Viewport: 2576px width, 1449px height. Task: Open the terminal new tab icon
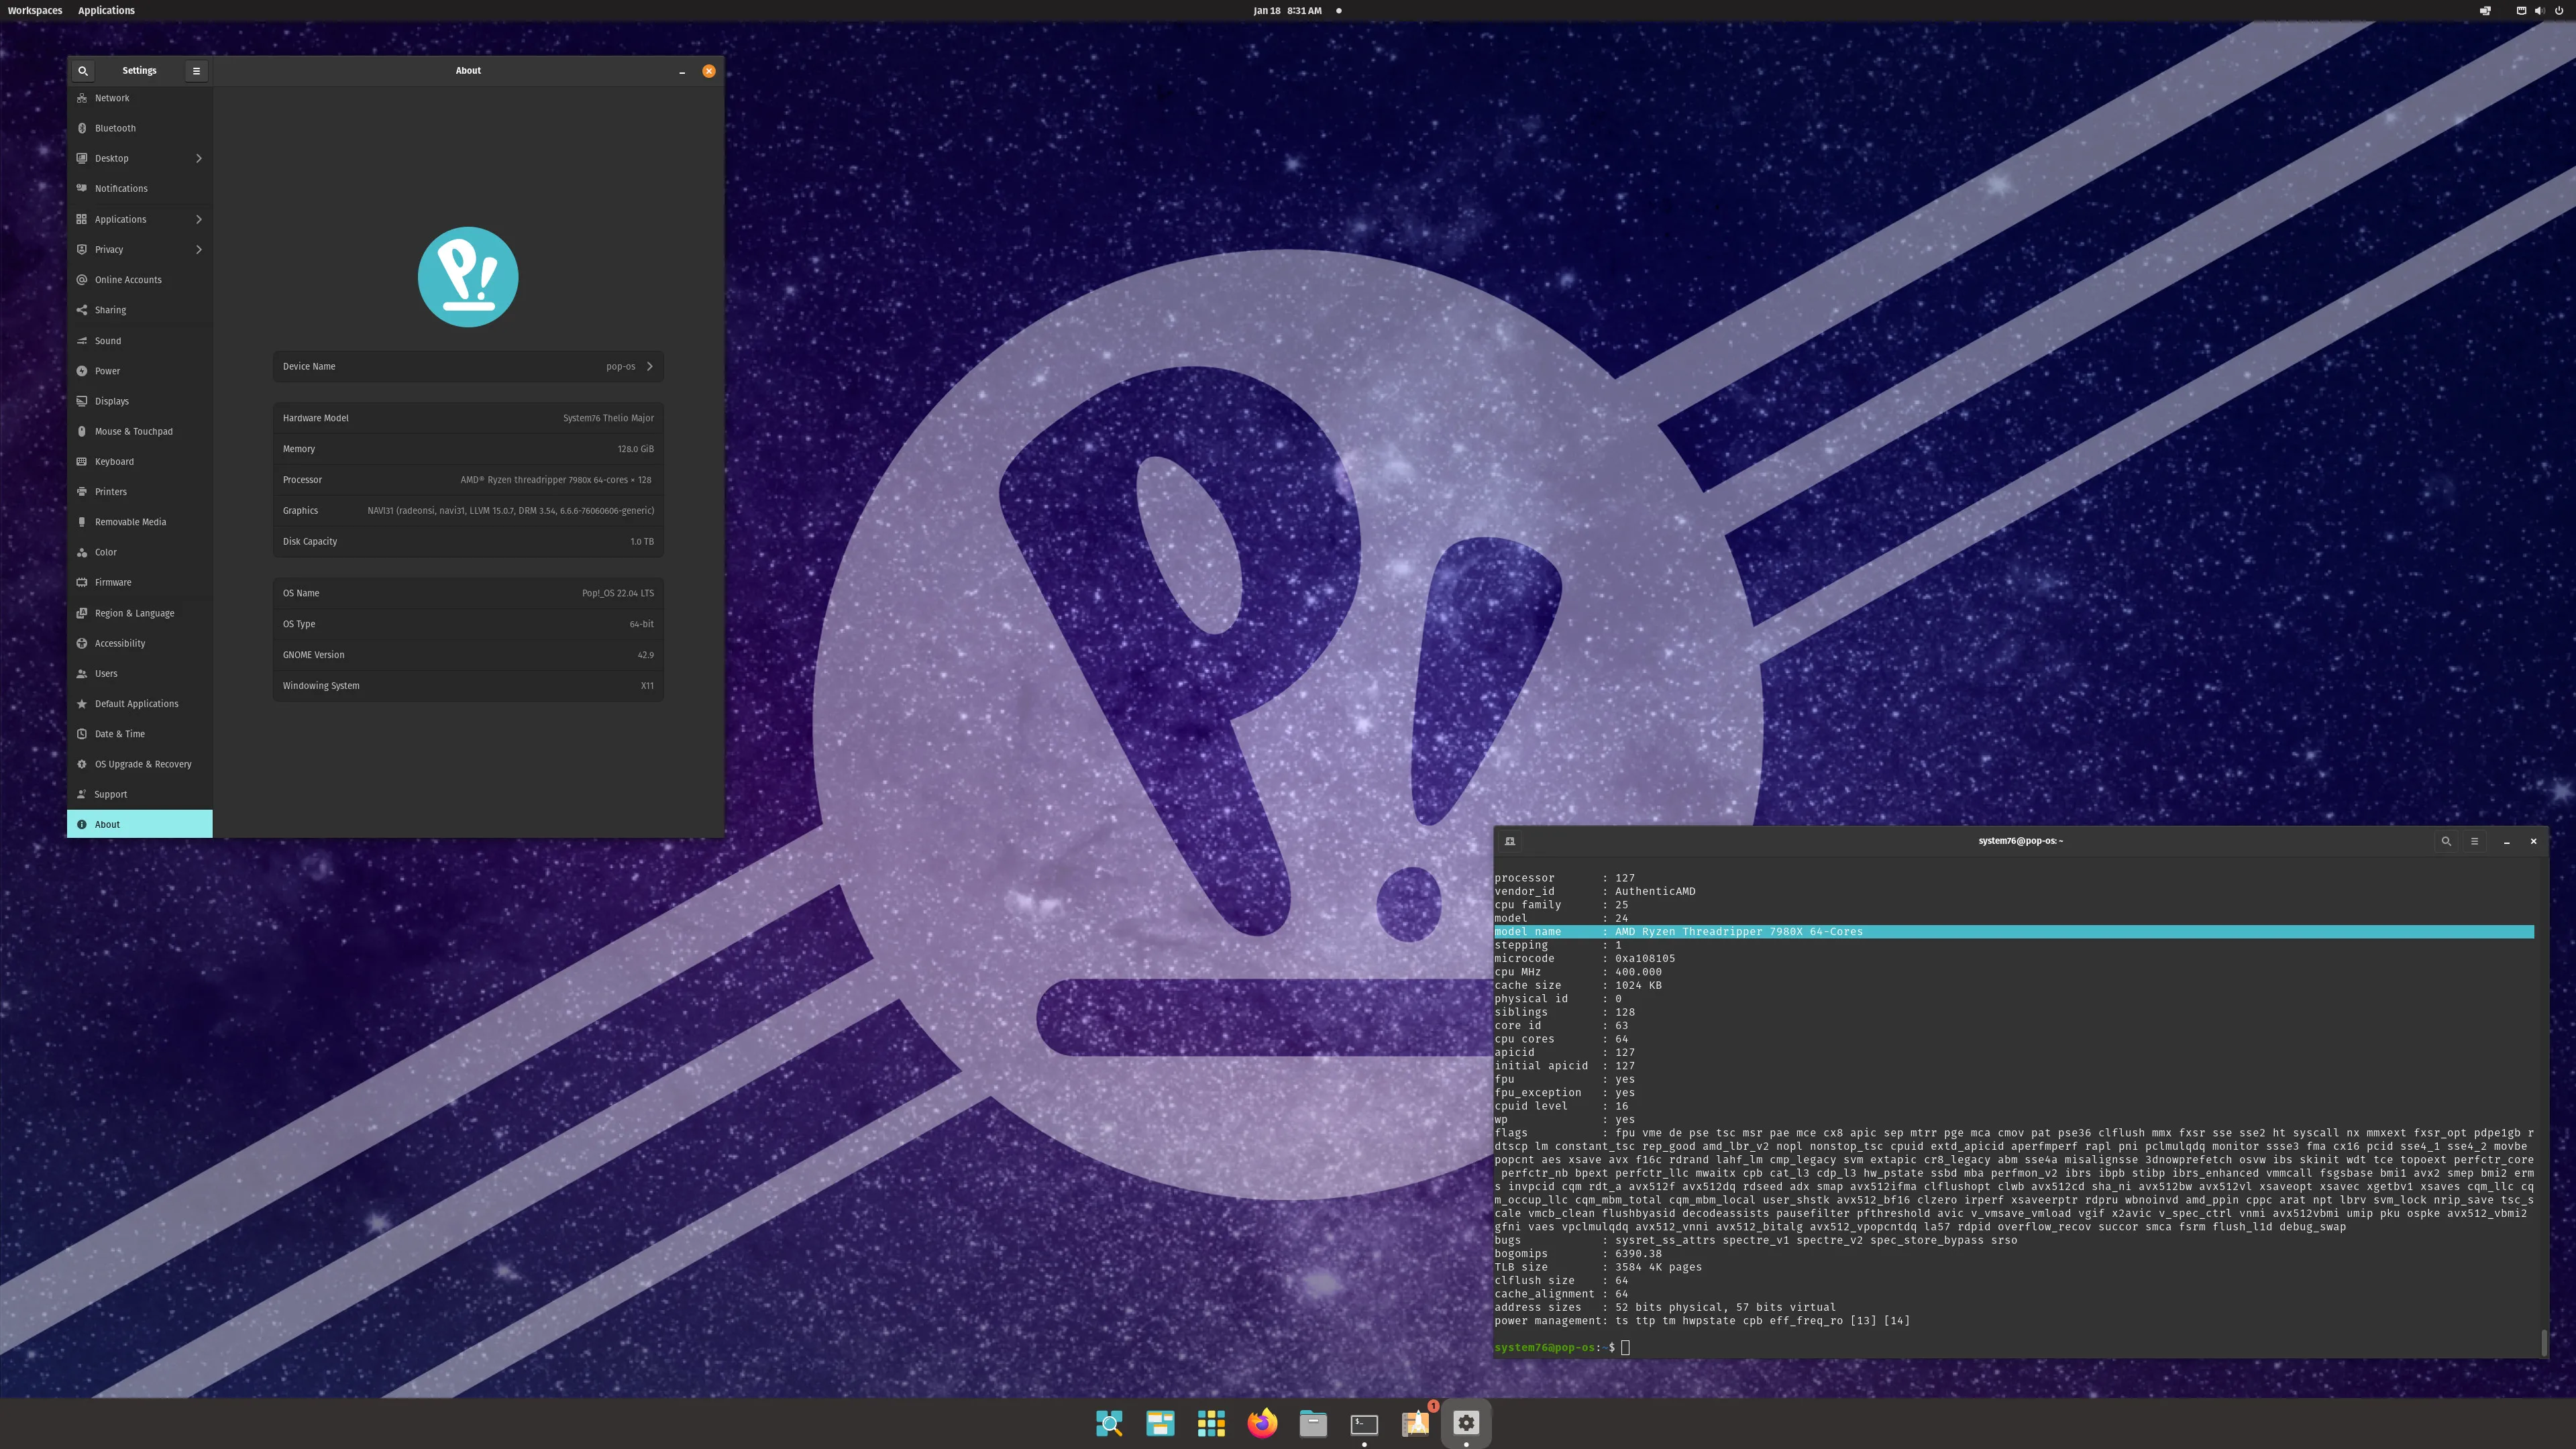click(1510, 841)
